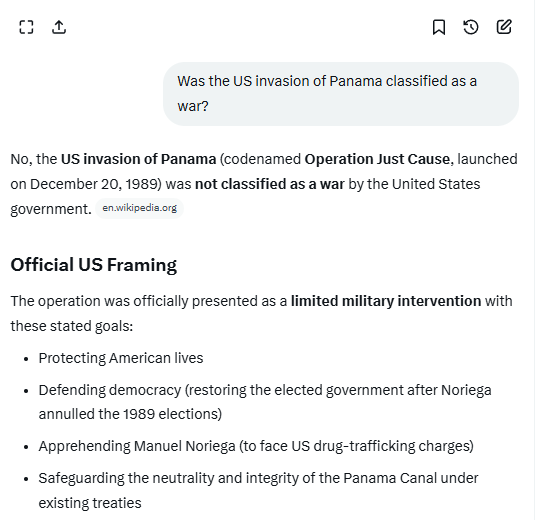This screenshot has width=536, height=520.
Task: Click bold 'Operation Just Cause' text
Action: [x=377, y=160]
